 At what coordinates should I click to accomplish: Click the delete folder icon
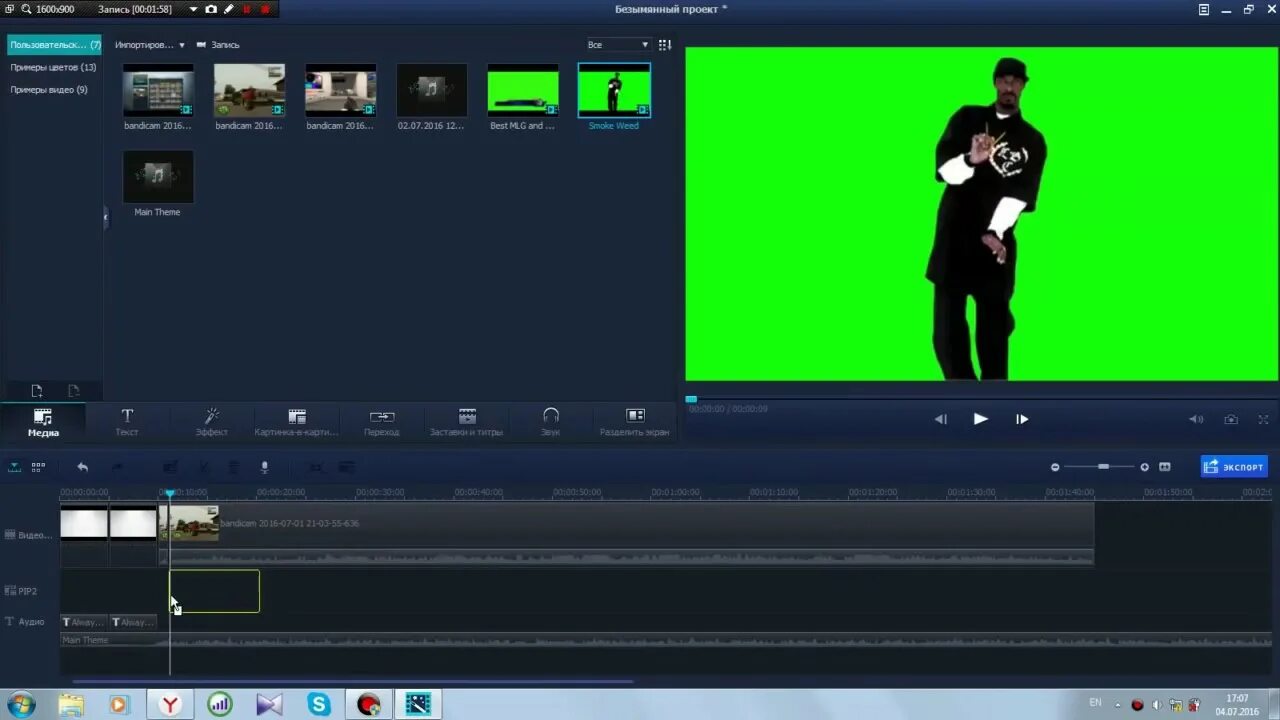click(x=73, y=391)
